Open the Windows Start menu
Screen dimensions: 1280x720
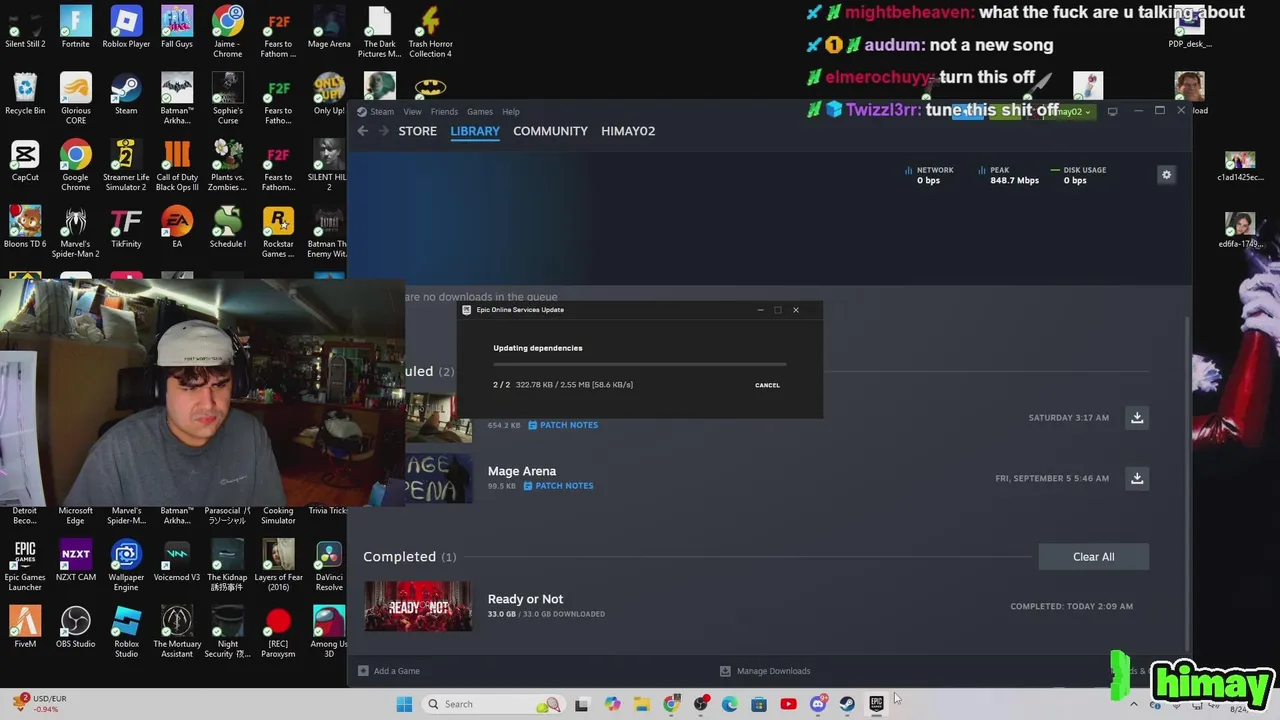click(x=404, y=704)
